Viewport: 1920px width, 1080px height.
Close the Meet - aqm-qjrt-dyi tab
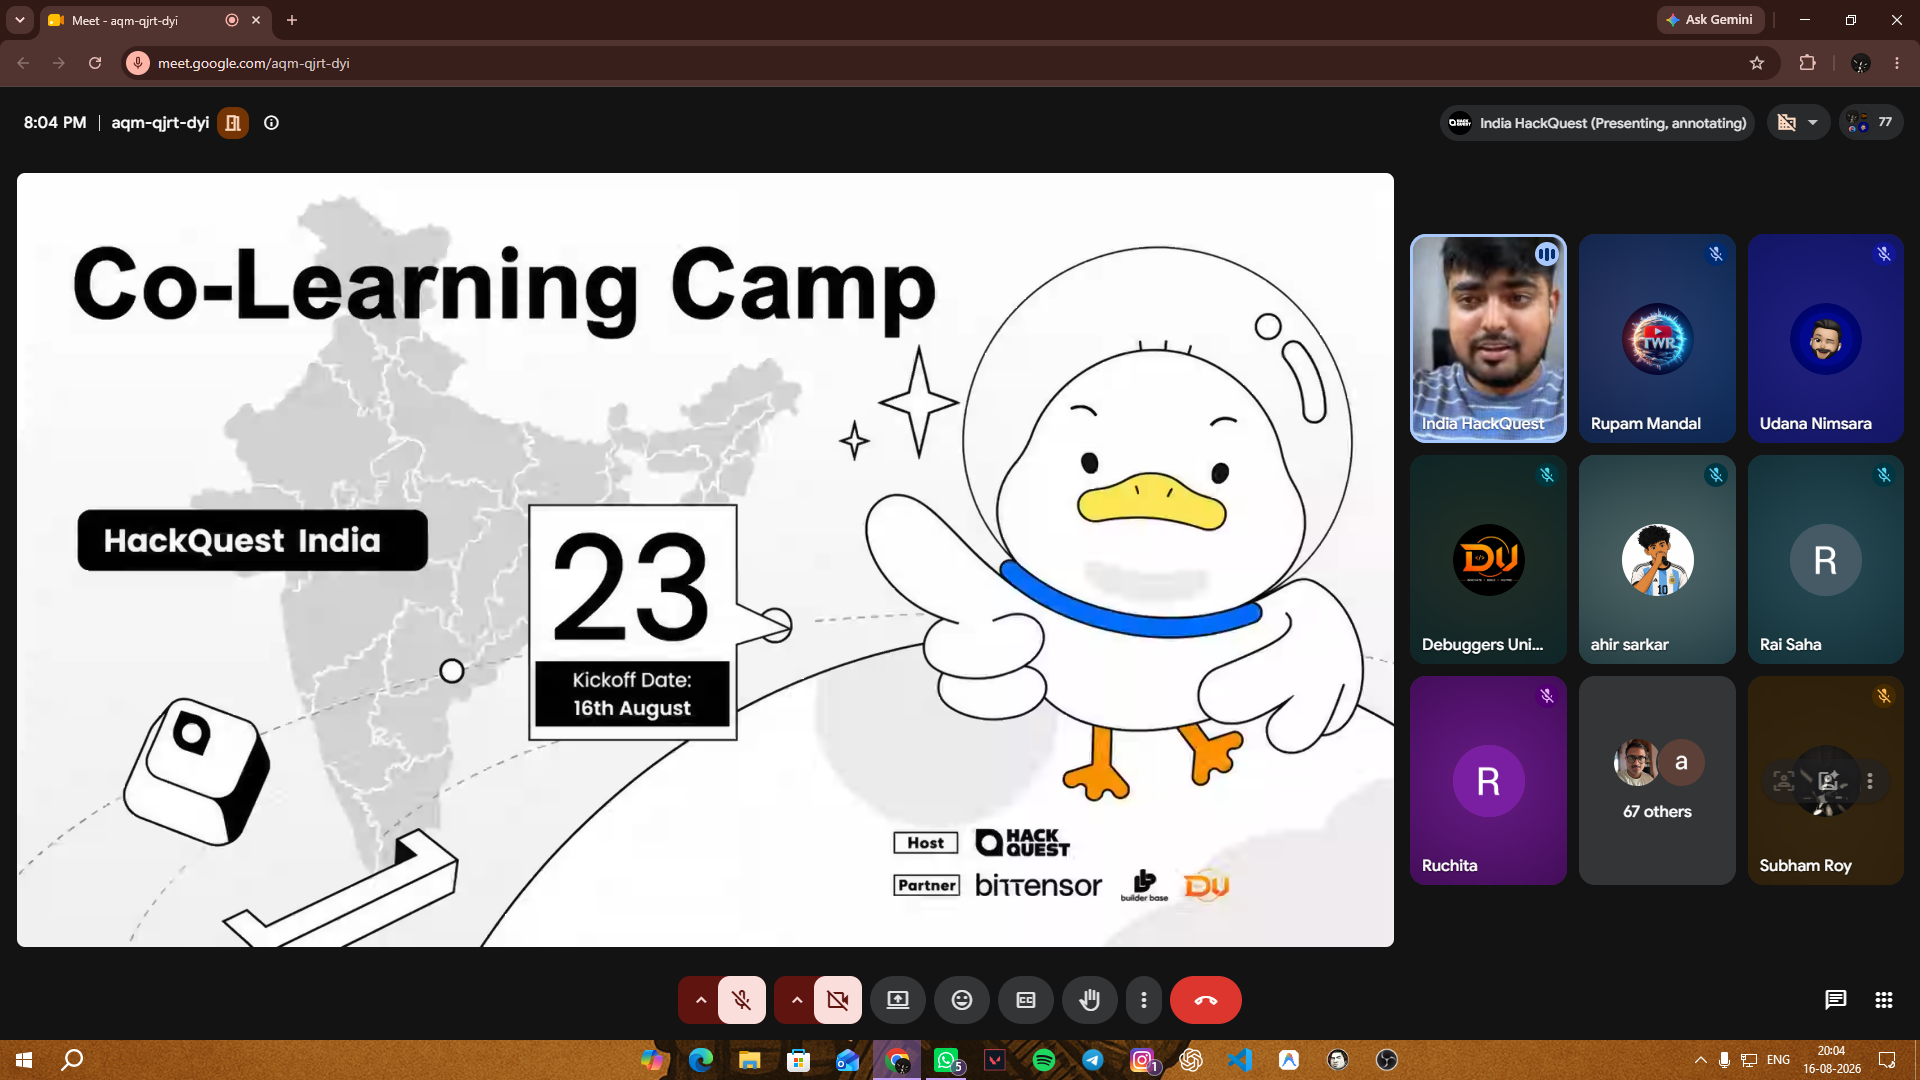tap(256, 20)
